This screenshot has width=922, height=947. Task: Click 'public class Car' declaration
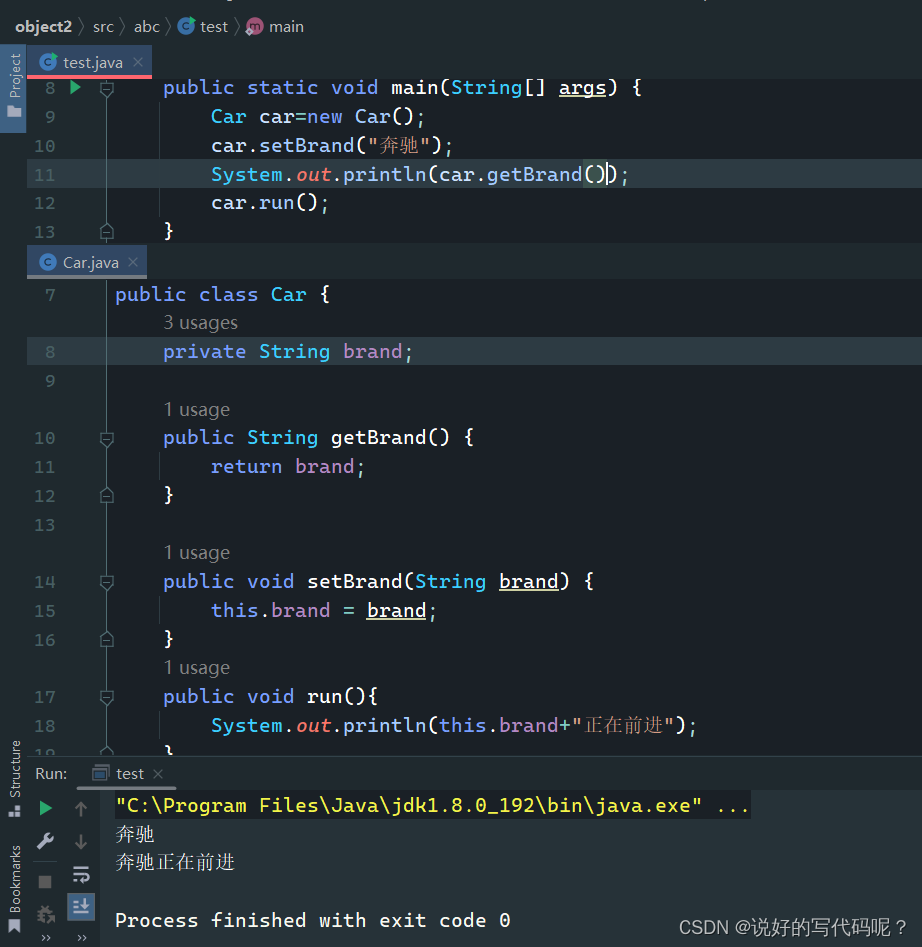tap(211, 295)
